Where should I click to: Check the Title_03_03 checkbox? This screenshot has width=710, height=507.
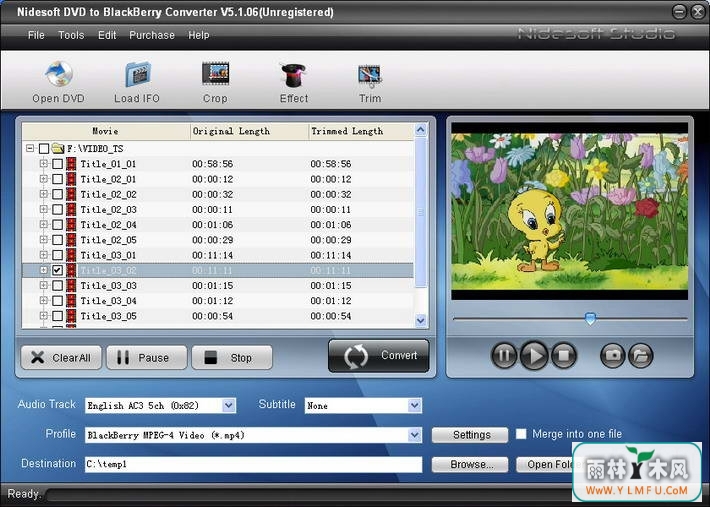58,286
